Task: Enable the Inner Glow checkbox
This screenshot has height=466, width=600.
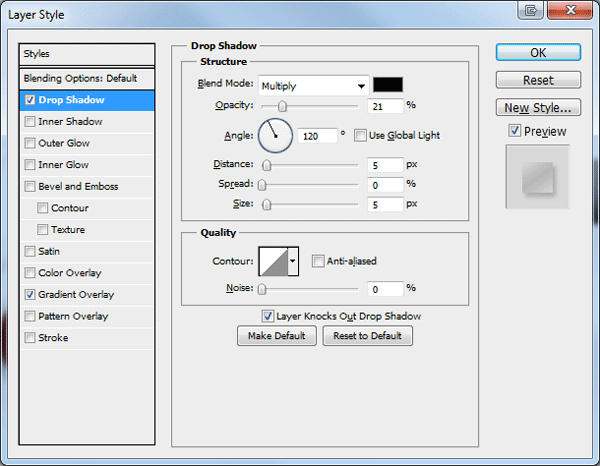Action: (x=30, y=165)
